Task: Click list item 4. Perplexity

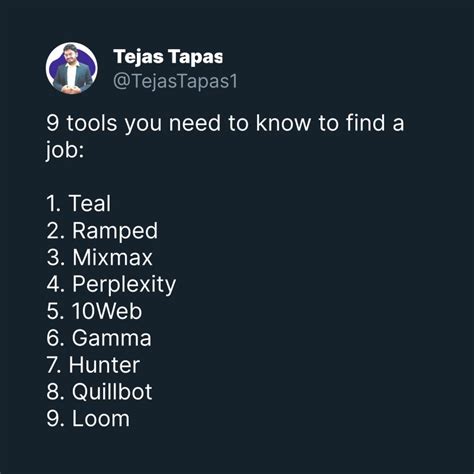Action: tap(111, 285)
